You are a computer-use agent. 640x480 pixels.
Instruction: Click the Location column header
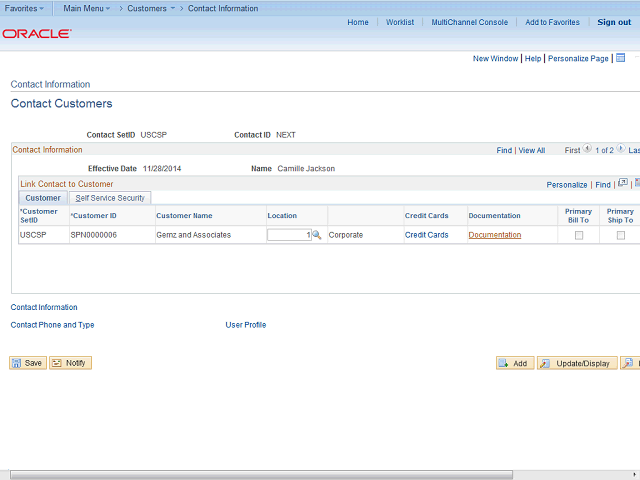point(282,216)
